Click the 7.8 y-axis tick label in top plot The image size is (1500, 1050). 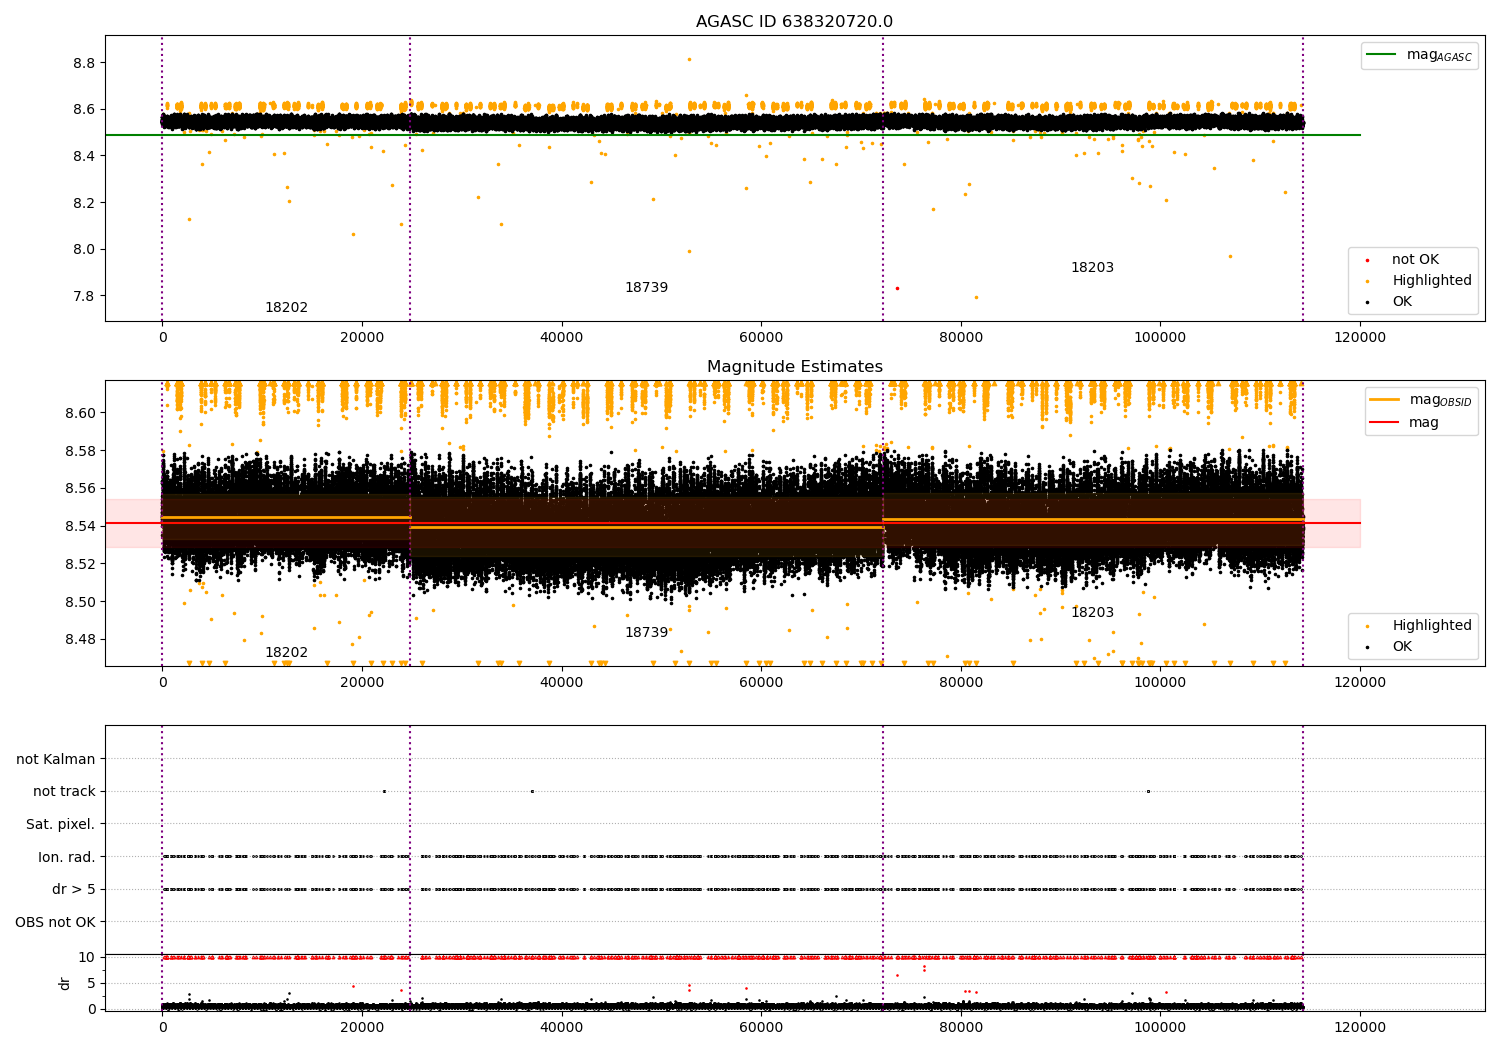click(84, 296)
